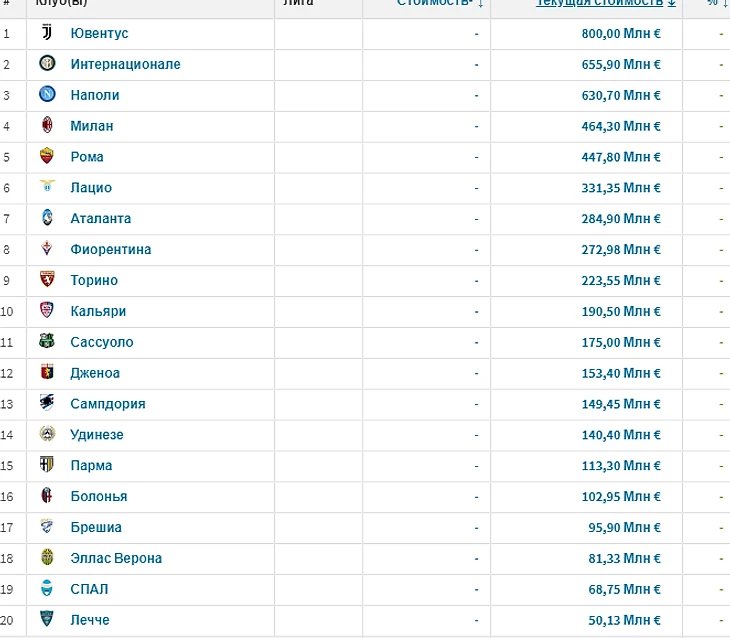Image resolution: width=730 pixels, height=638 pixels.
Task: Open the Эллас Верона club link
Action: [x=116, y=558]
